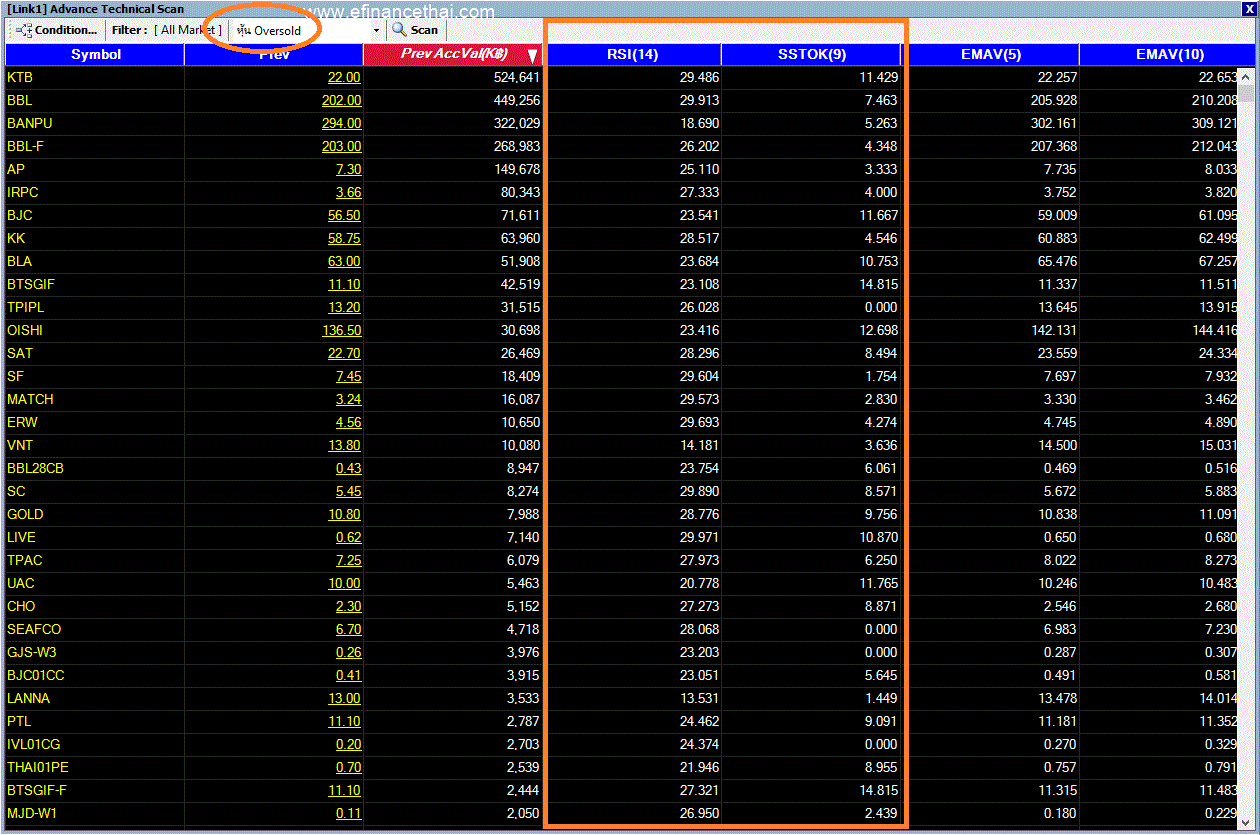This screenshot has height=835, width=1260.
Task: Click SSTOK value 12.698 for OISHI
Action: coord(878,330)
